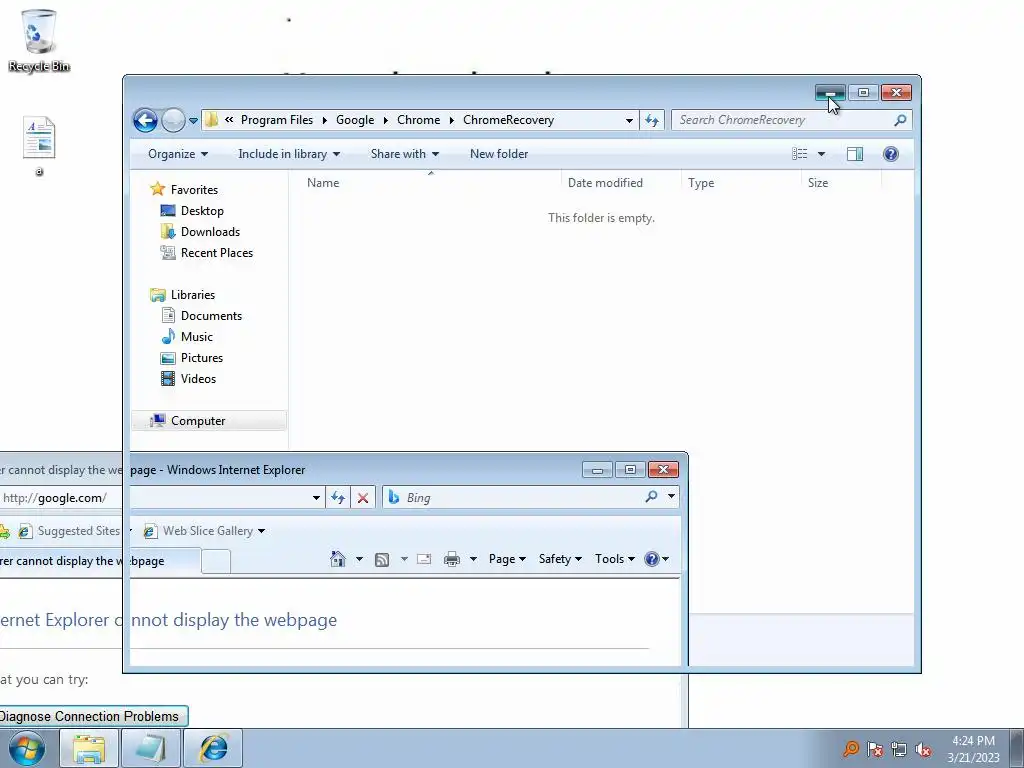Open the Windows Start menu
Viewport: 1024px width, 768px height.
[x=27, y=748]
